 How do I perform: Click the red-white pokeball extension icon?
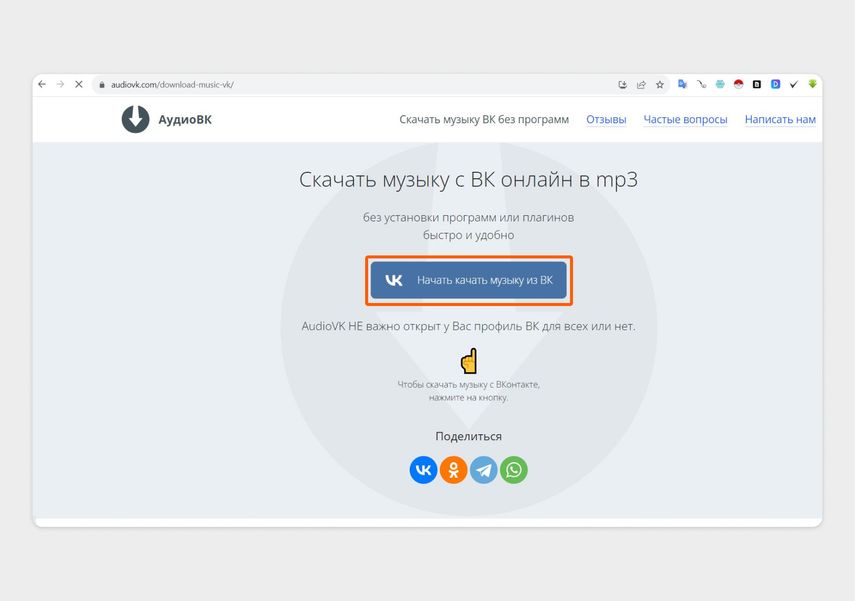pyautogui.click(x=738, y=84)
